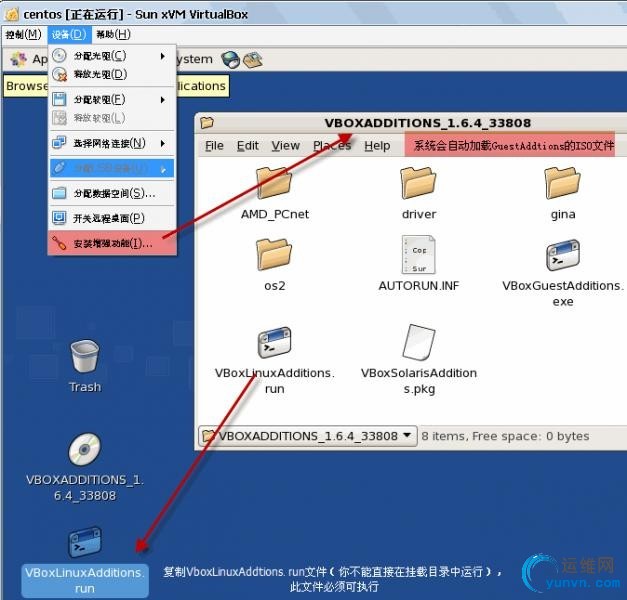Select the os2 folder icon

(x=274, y=255)
